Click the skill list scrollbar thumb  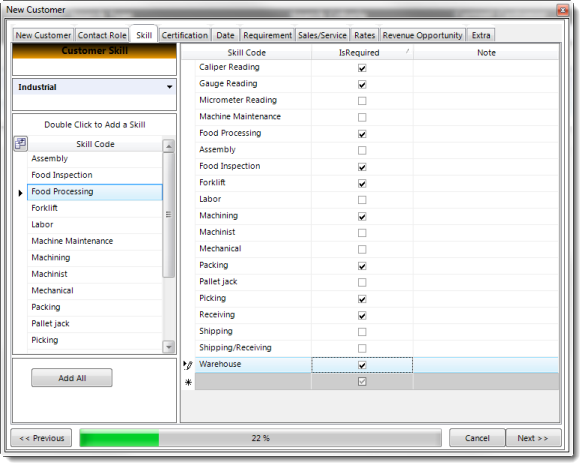(x=169, y=215)
